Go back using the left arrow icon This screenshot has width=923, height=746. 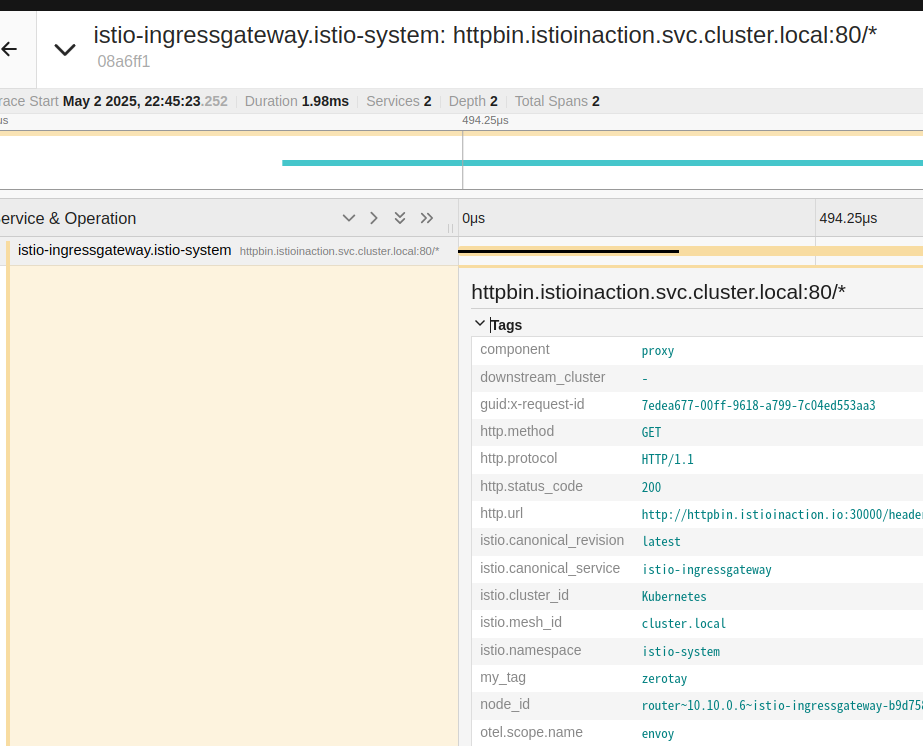click(9, 49)
